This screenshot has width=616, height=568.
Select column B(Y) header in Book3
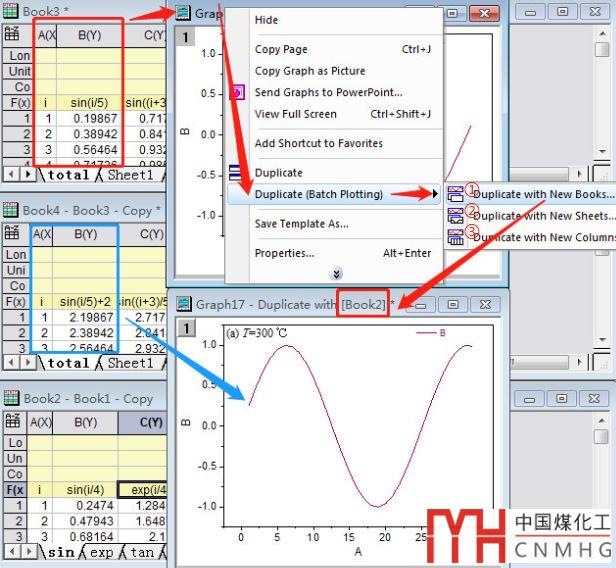[x=90, y=35]
